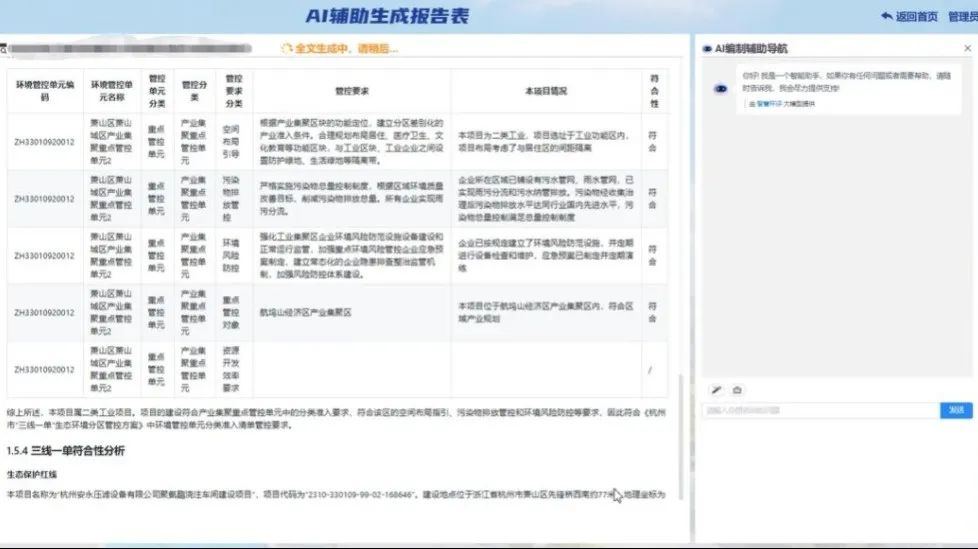978x549 pixels.
Task: Click the blue 发送 send button
Action: 956,411
